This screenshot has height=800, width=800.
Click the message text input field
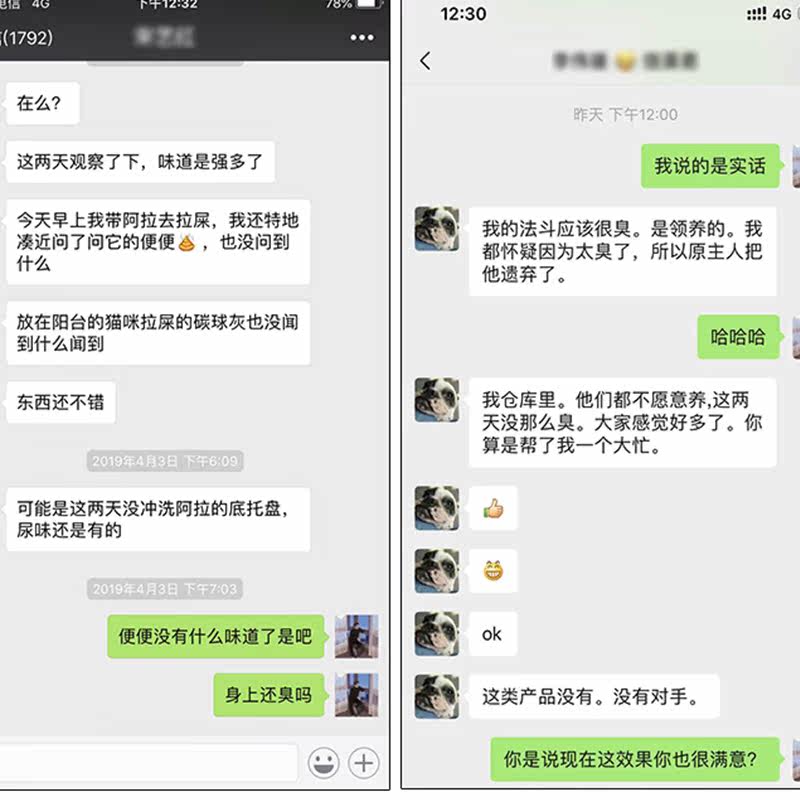[148, 762]
